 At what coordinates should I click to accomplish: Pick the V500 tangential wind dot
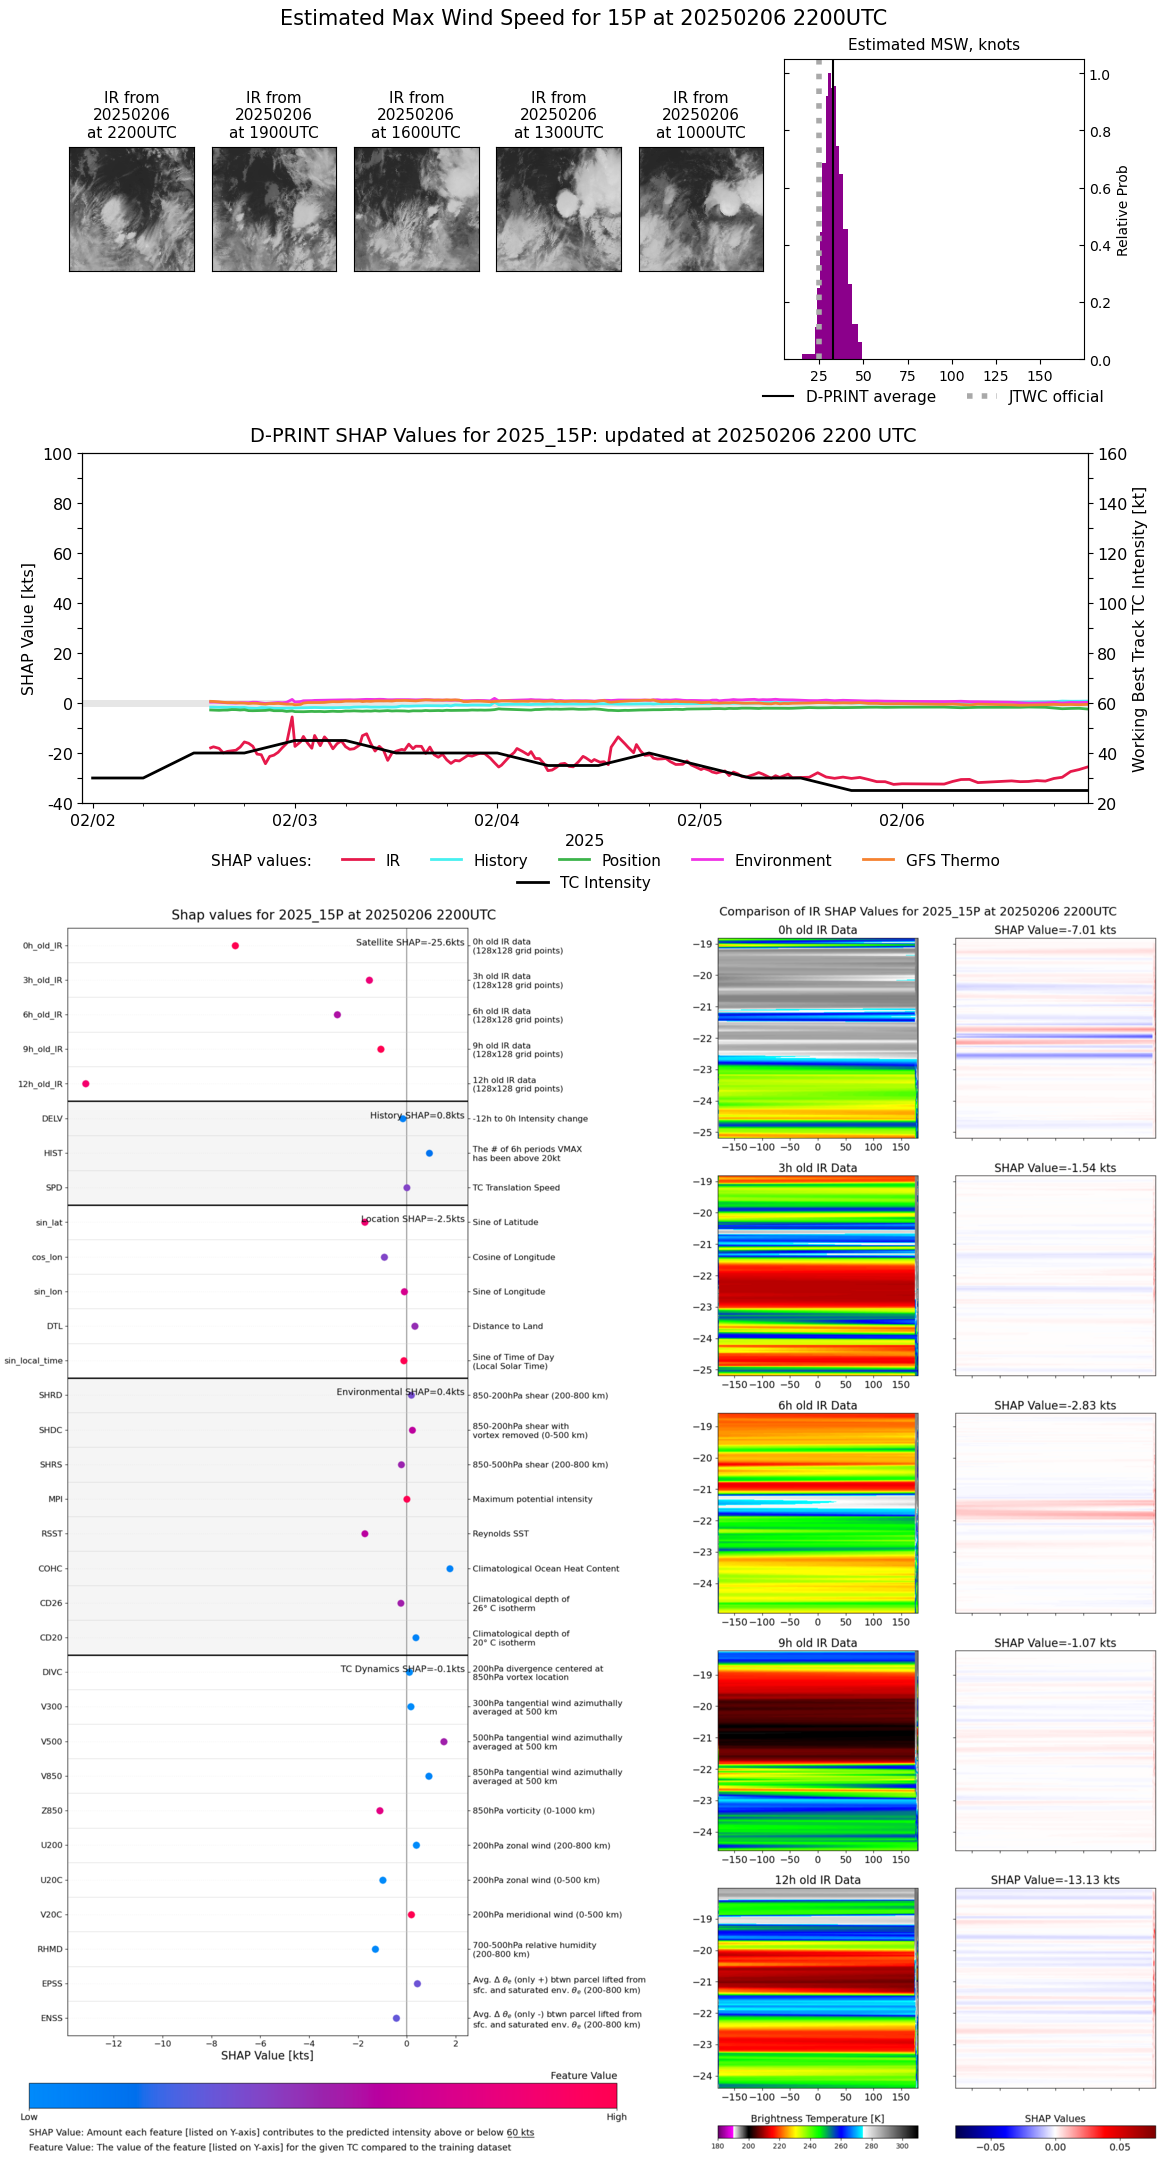(444, 1742)
